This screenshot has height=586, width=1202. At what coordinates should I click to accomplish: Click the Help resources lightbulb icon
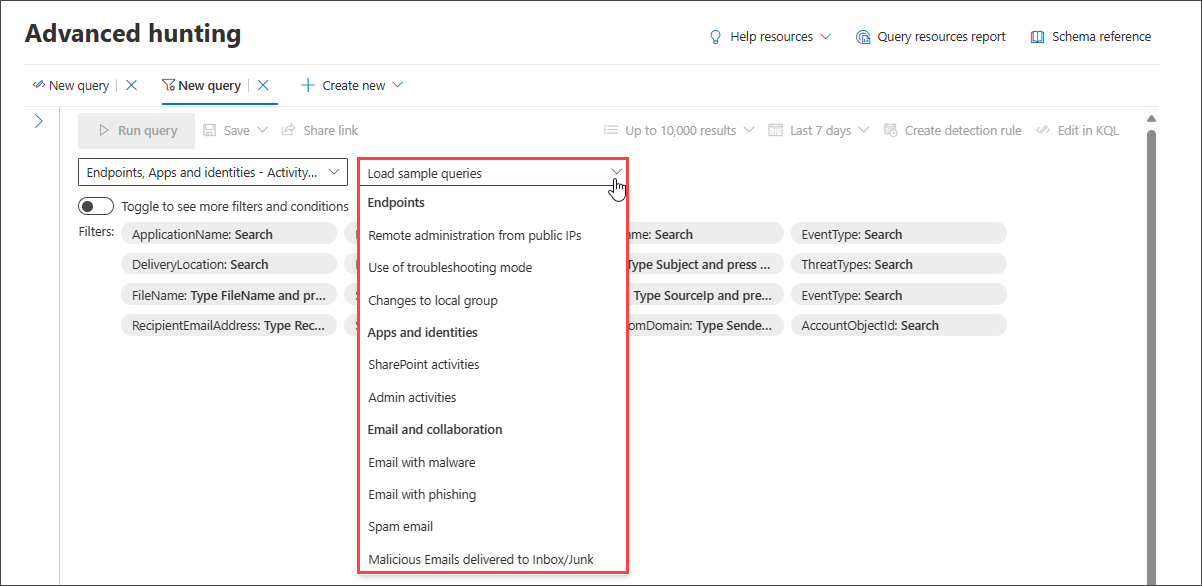pos(715,36)
